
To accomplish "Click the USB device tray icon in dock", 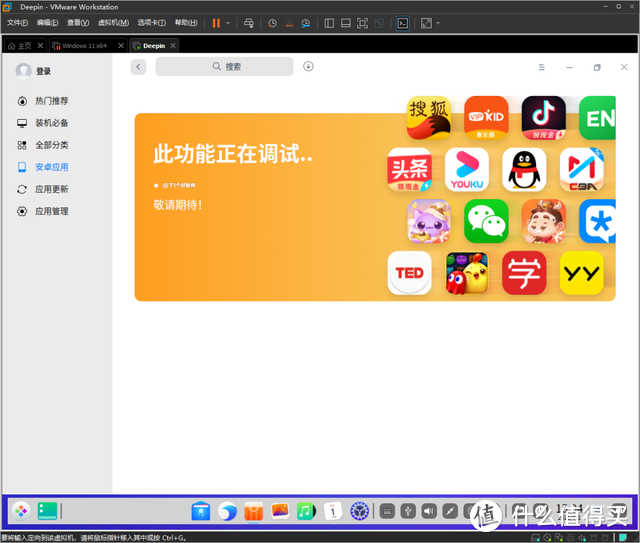I will 408,511.
